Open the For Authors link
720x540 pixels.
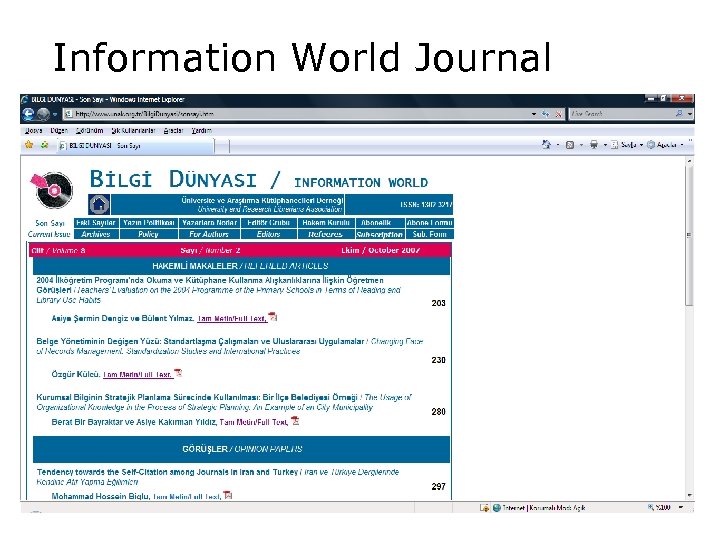point(209,234)
